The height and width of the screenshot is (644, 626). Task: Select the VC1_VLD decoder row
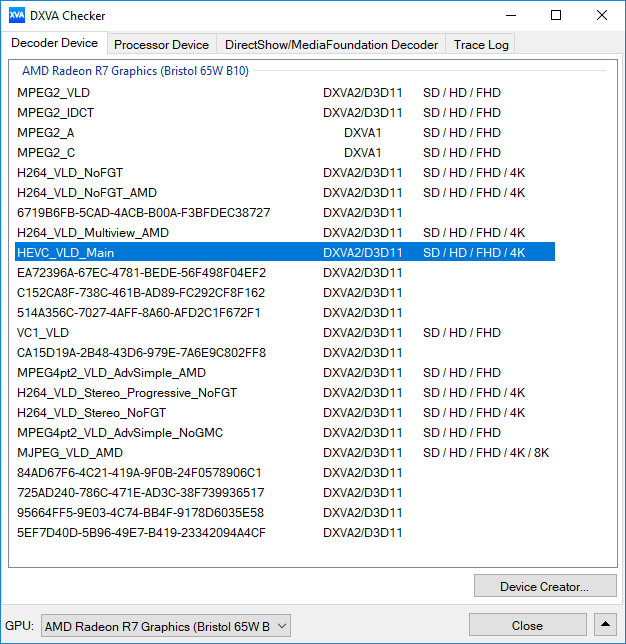[x=285, y=333]
